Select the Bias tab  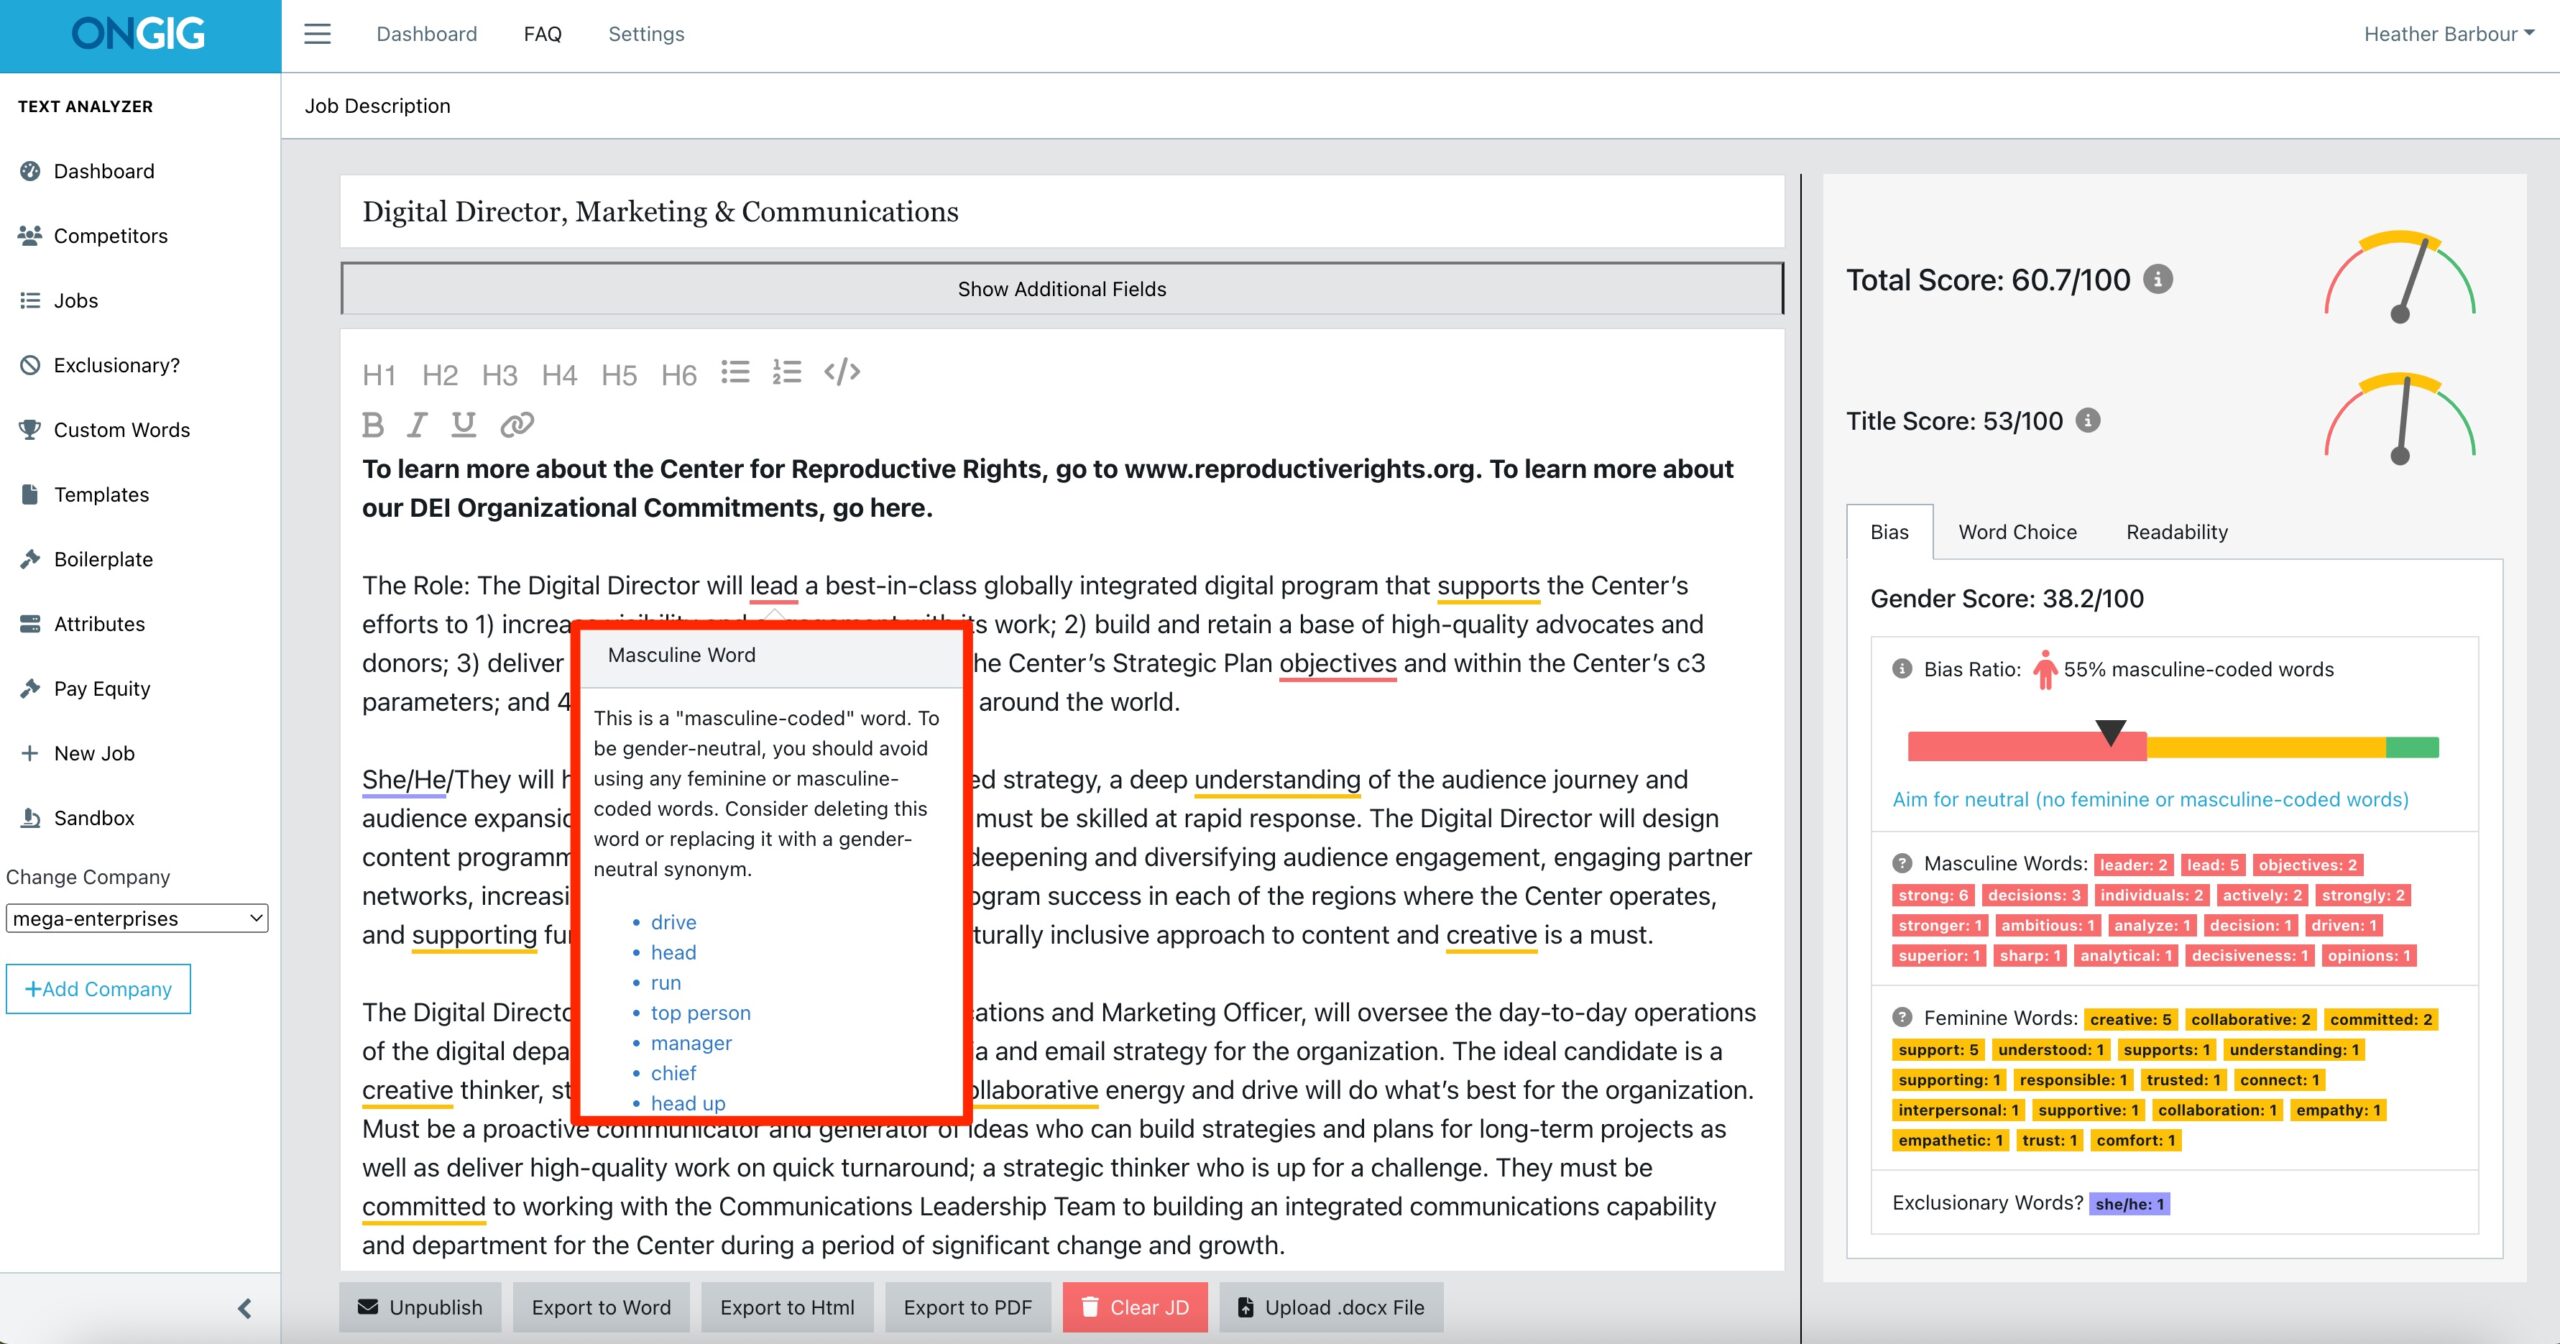[x=1890, y=532]
